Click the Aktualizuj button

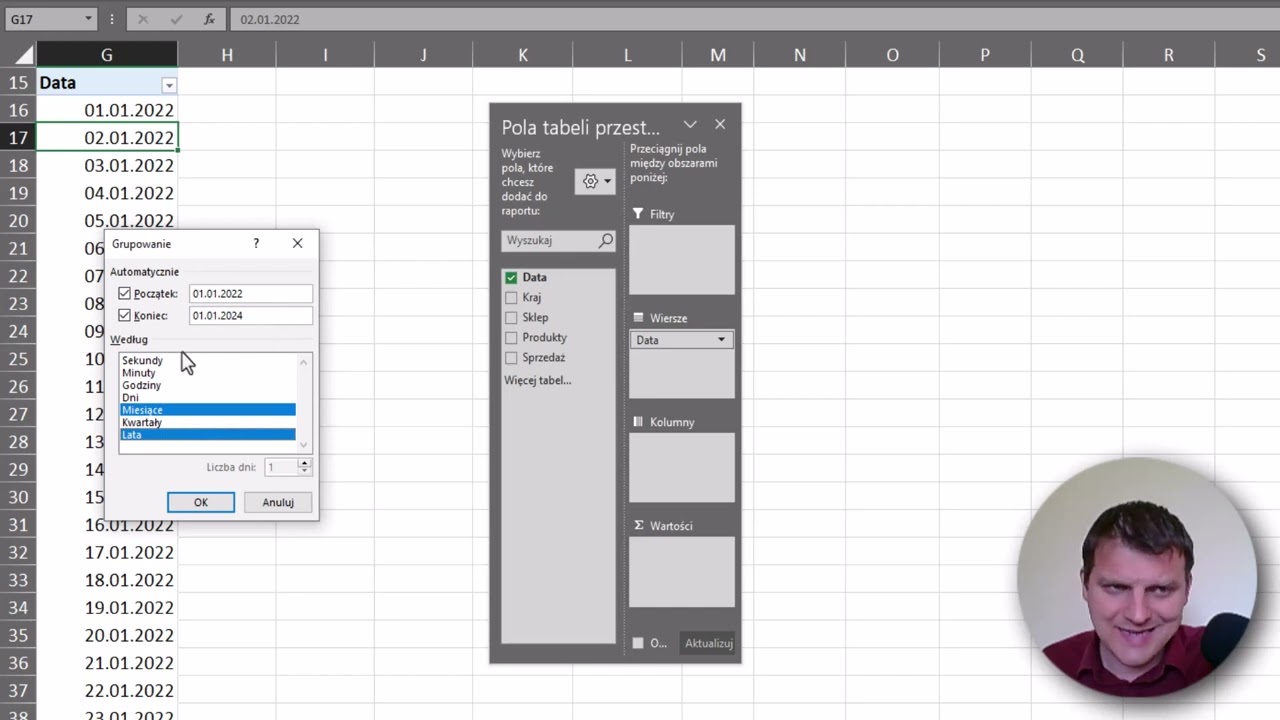coord(709,643)
